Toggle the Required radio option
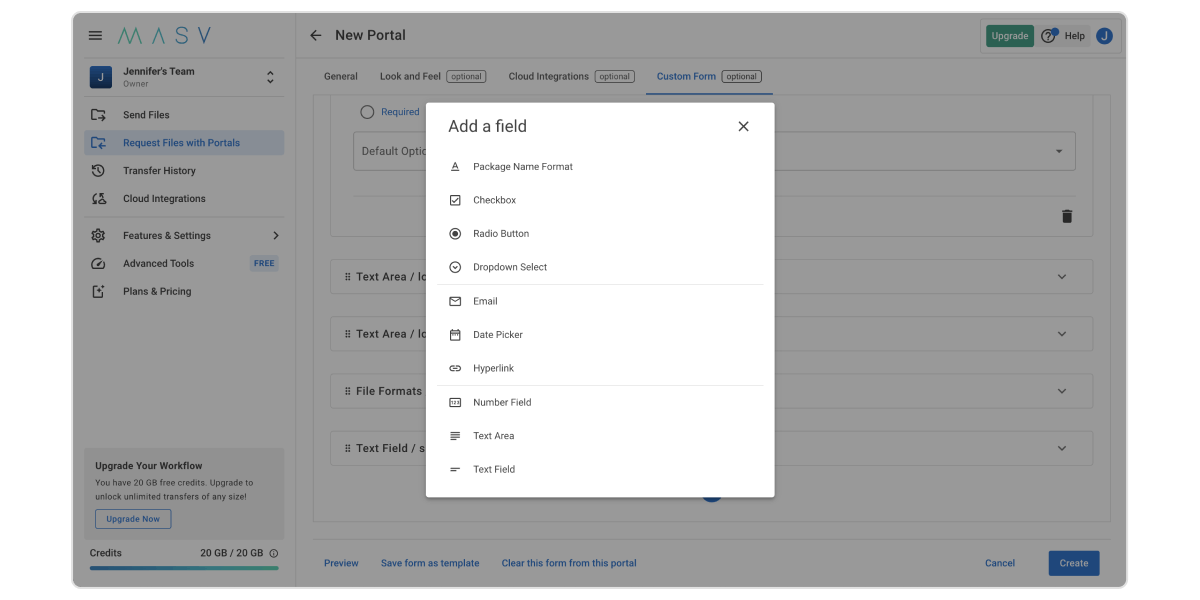1200x600 pixels. (367, 112)
